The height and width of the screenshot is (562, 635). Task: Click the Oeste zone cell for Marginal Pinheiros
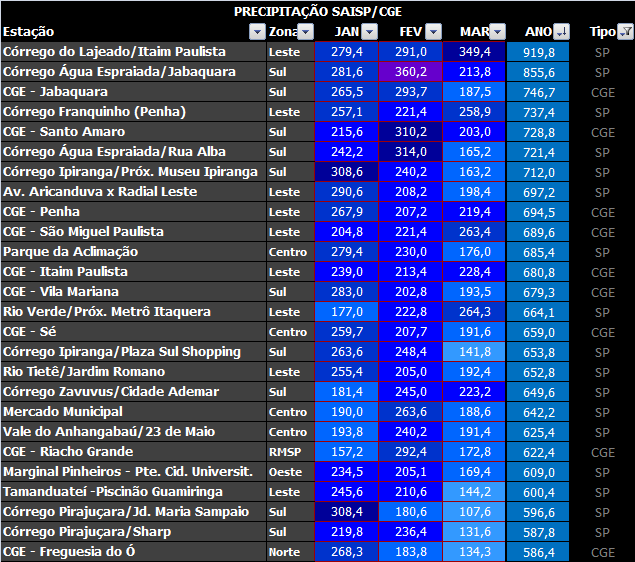[x=286, y=472]
